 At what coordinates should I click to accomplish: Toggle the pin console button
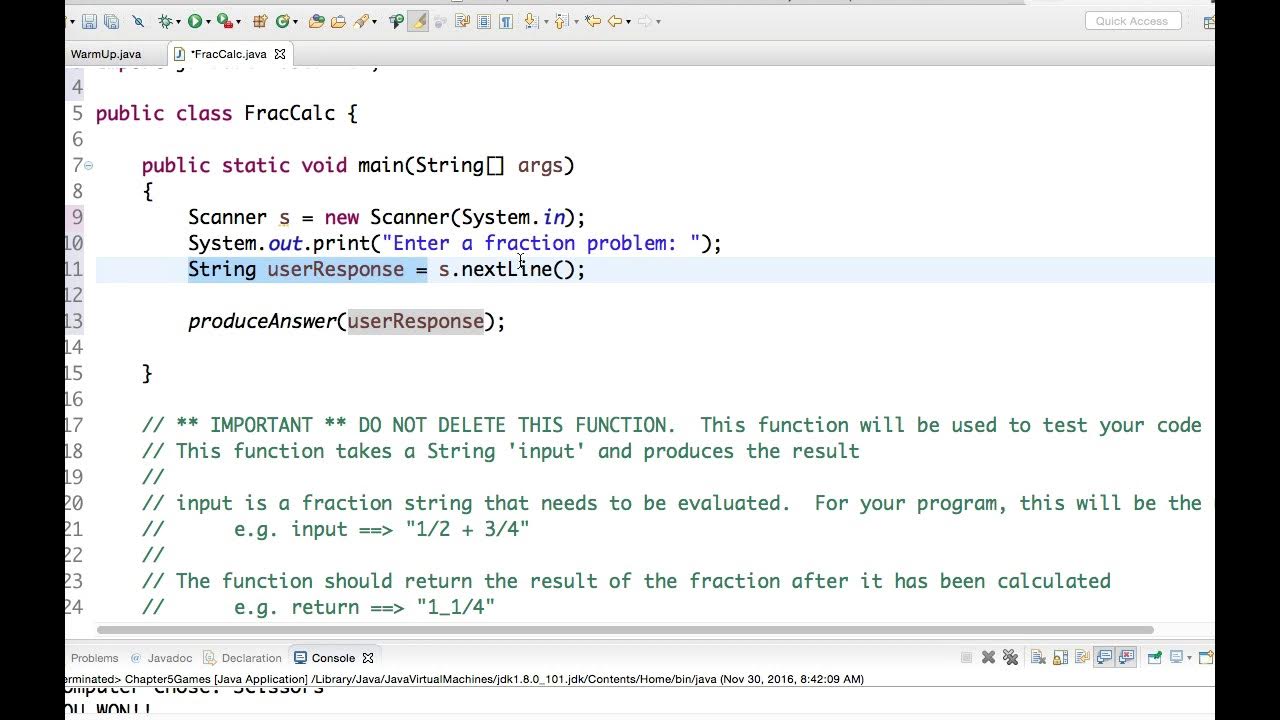coord(1154,657)
